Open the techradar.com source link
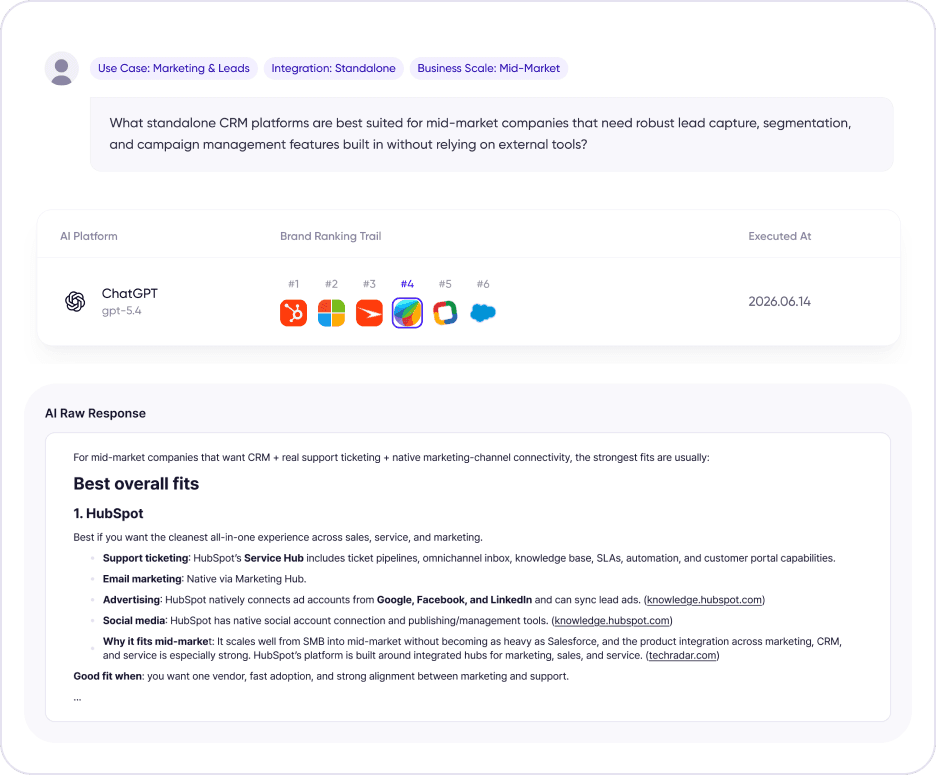The width and height of the screenshot is (936, 775). pyautogui.click(x=682, y=656)
